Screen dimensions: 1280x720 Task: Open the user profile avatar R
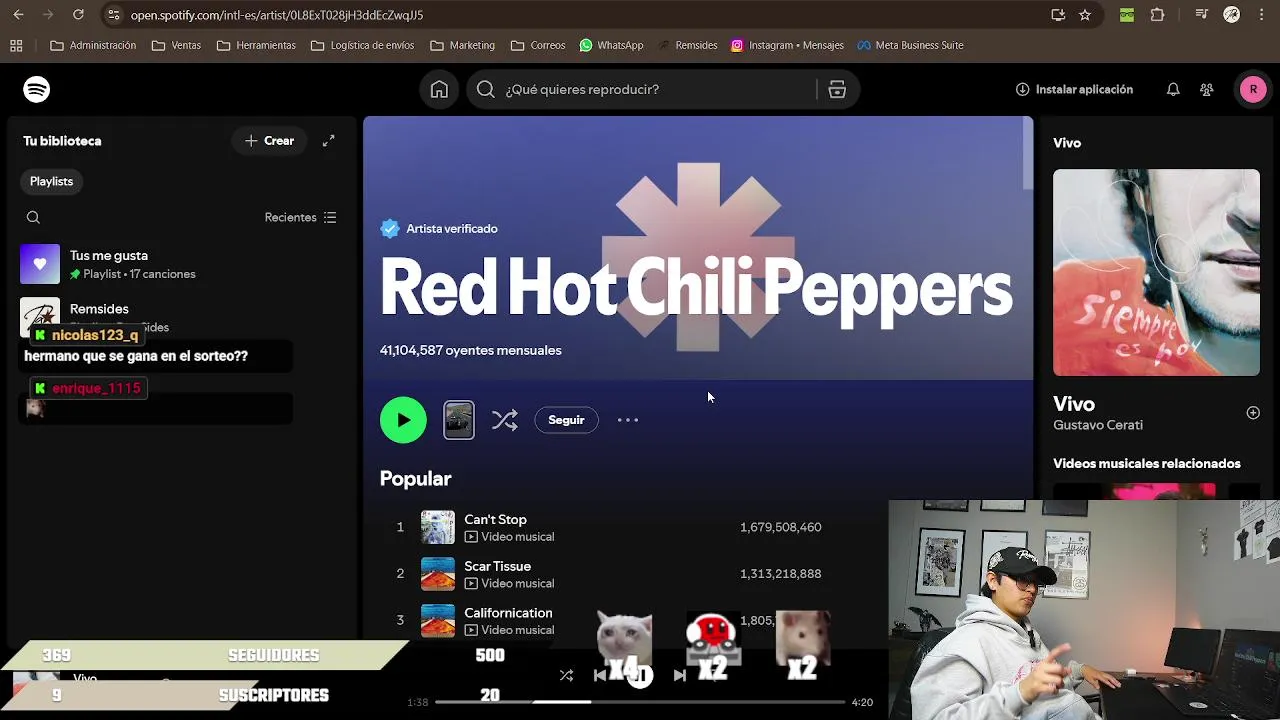[1253, 89]
